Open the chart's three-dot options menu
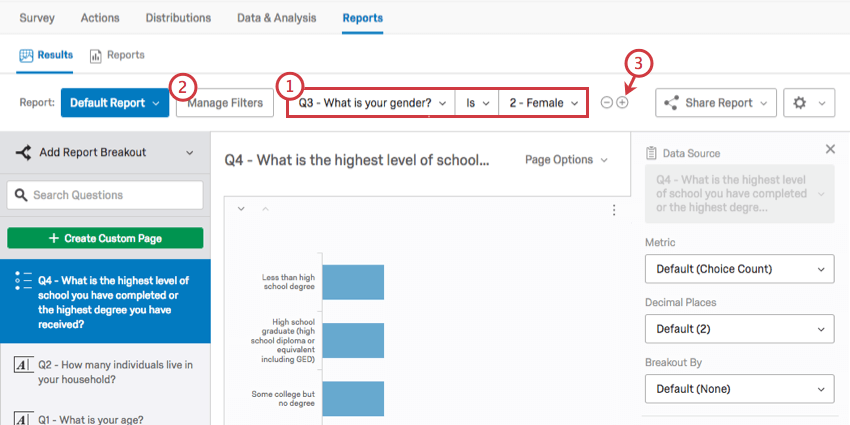 point(614,210)
